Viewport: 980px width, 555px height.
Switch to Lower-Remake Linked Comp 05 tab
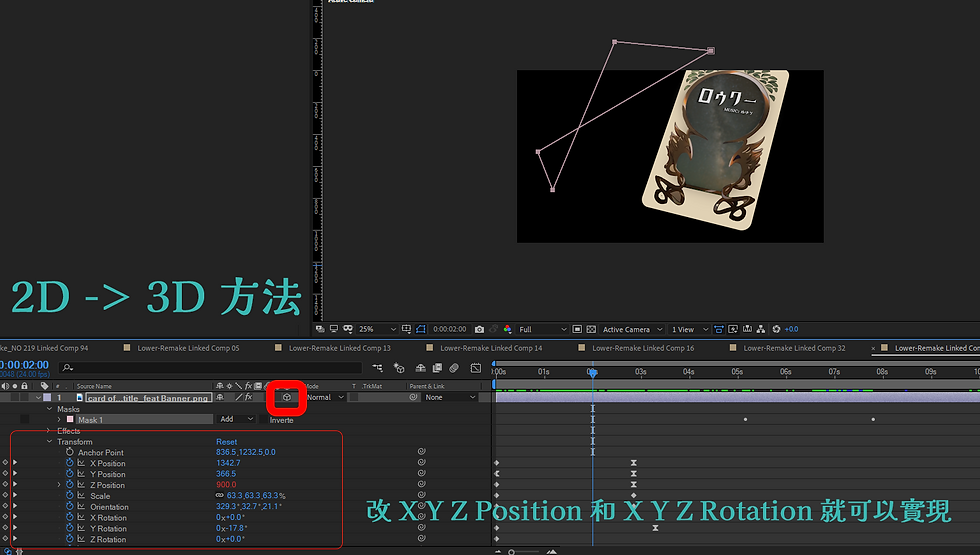pos(188,348)
